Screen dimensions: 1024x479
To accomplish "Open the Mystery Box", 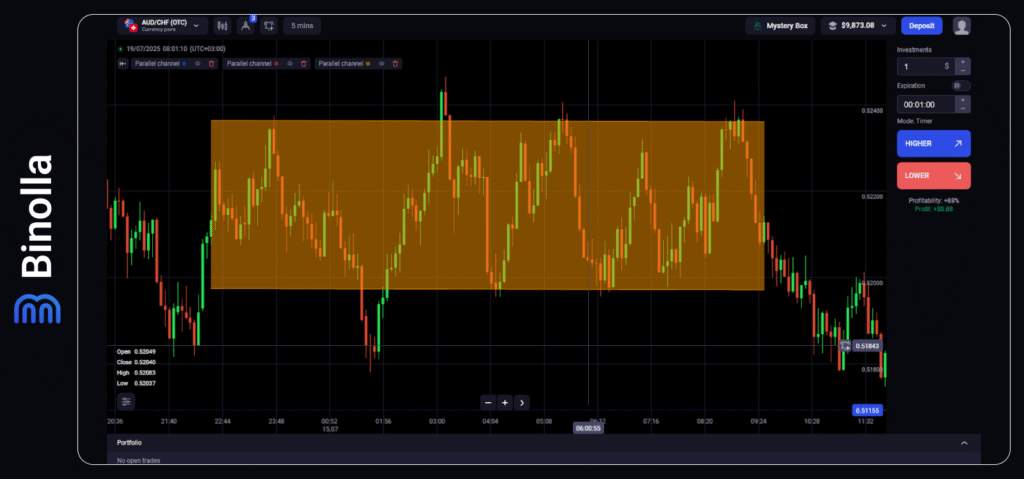I will coord(780,26).
